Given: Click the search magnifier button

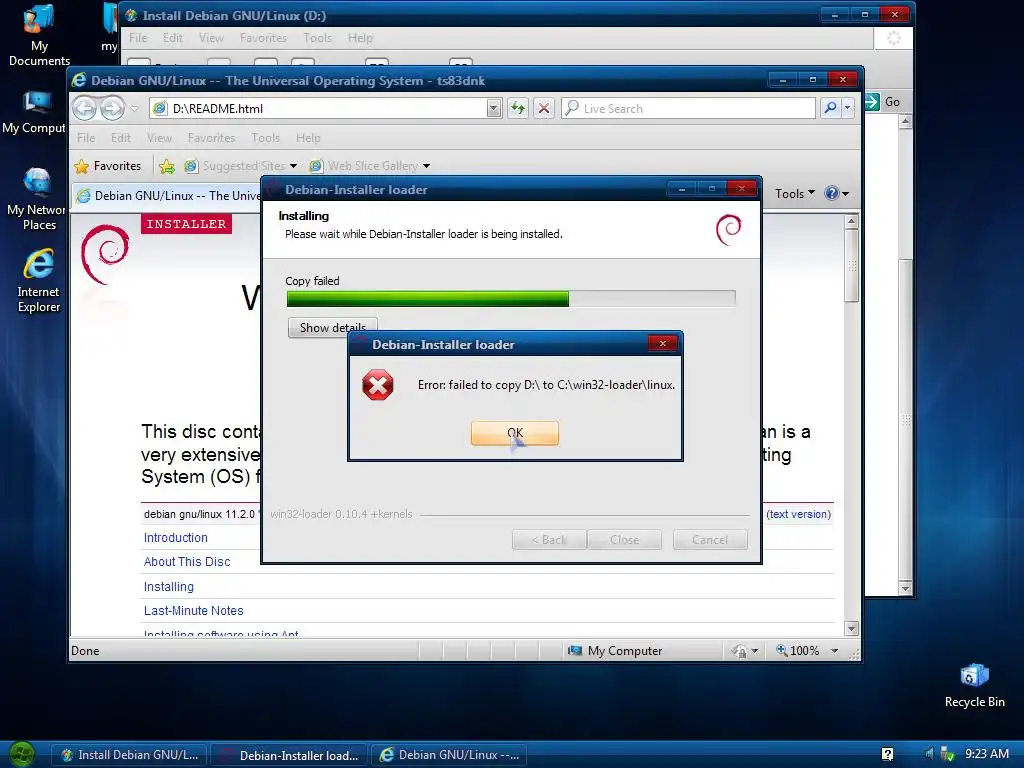Looking at the screenshot, I should coord(830,108).
